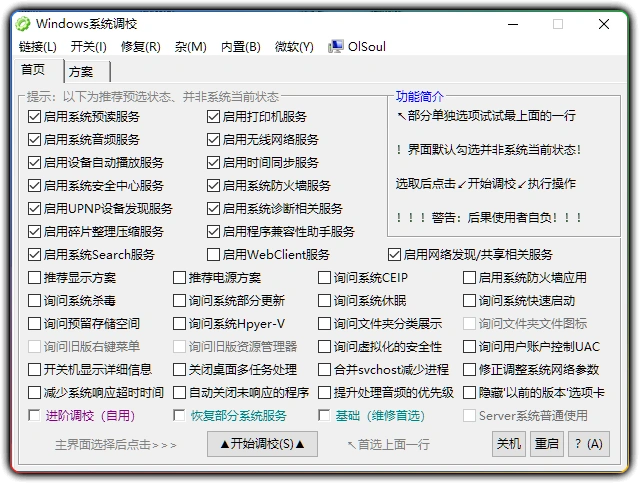
Task: Check 询问虚拟化的安全性
Action: pos(324,347)
